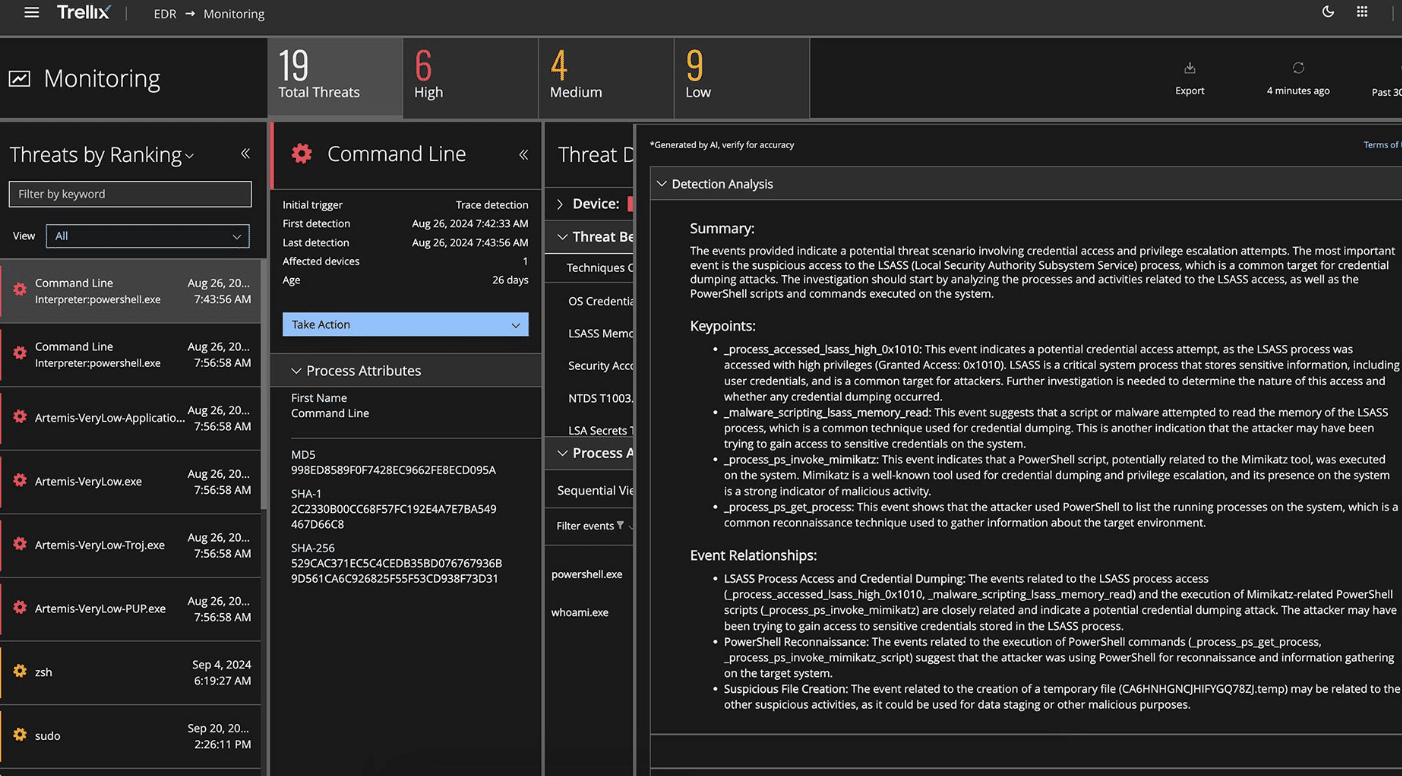
Task: Click the orange gear icon for sudo
Action: [19, 735]
